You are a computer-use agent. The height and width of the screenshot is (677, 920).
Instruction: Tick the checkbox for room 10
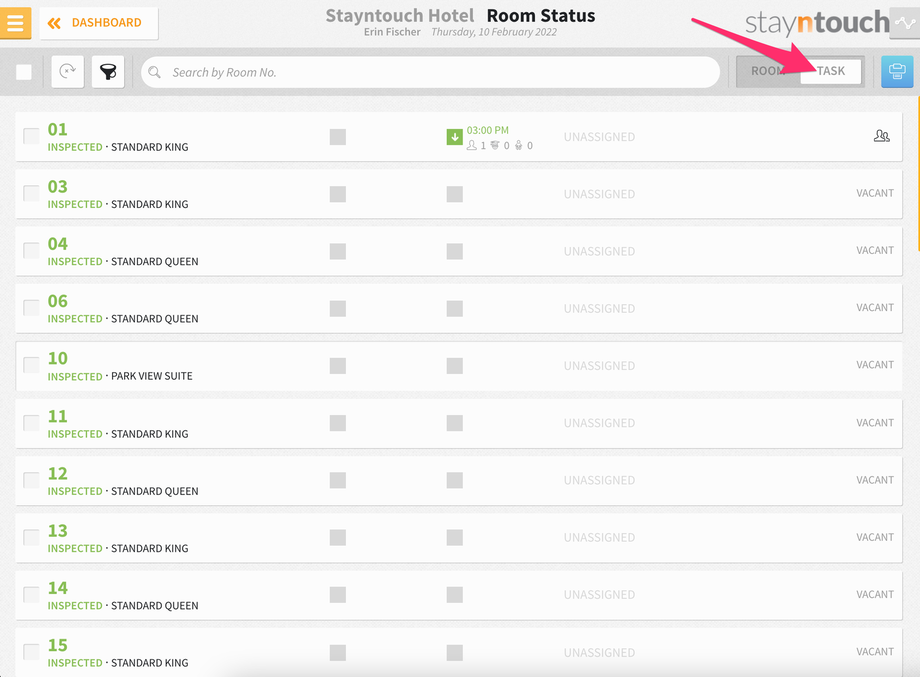[31, 365]
